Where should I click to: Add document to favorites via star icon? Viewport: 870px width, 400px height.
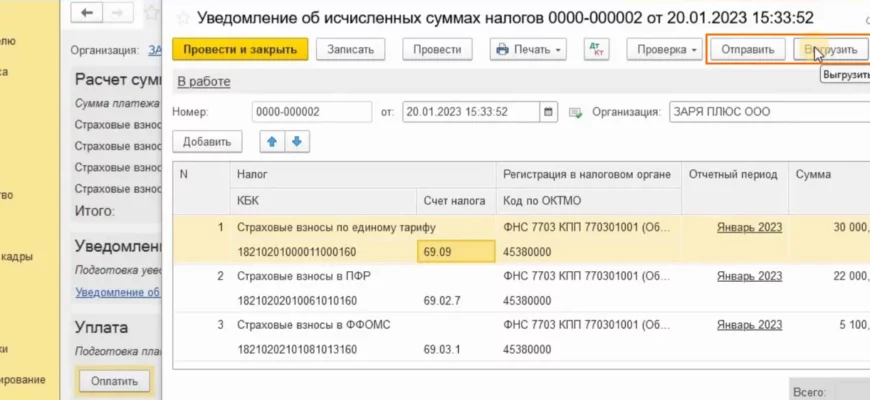click(x=182, y=18)
